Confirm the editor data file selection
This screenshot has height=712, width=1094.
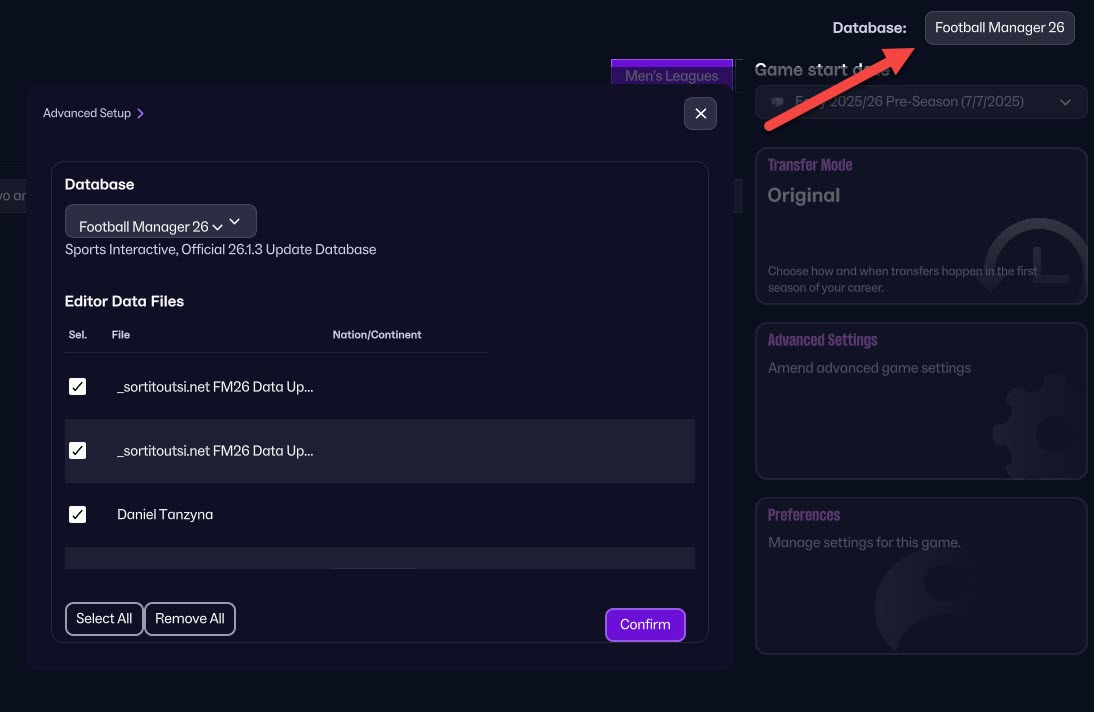[x=645, y=625]
